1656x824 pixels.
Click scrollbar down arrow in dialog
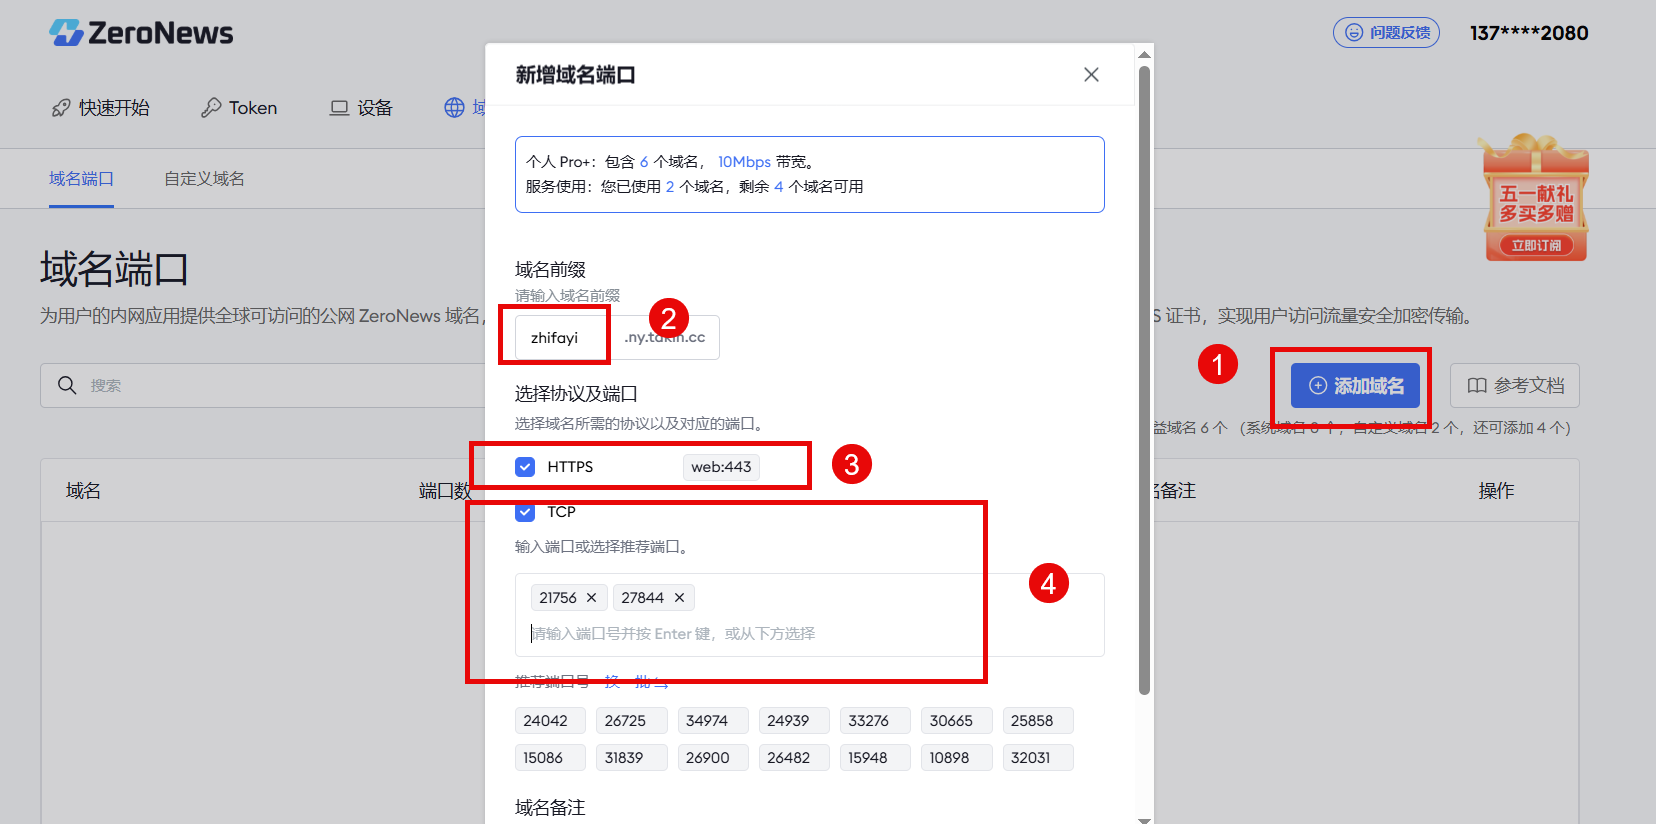click(1144, 819)
